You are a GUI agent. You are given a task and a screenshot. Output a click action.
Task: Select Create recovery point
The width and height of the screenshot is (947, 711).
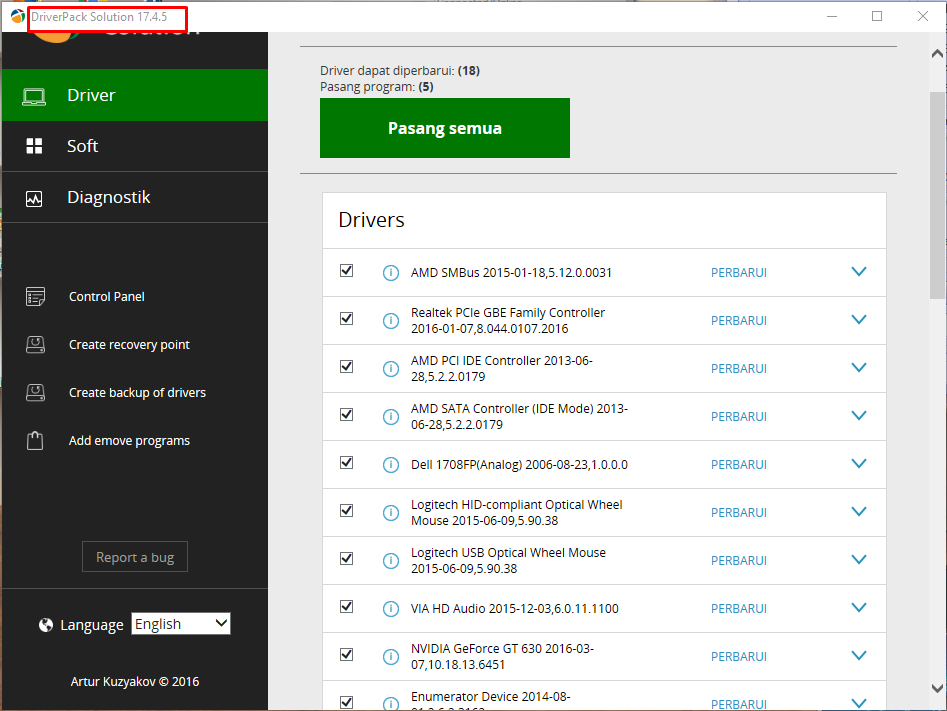click(129, 344)
